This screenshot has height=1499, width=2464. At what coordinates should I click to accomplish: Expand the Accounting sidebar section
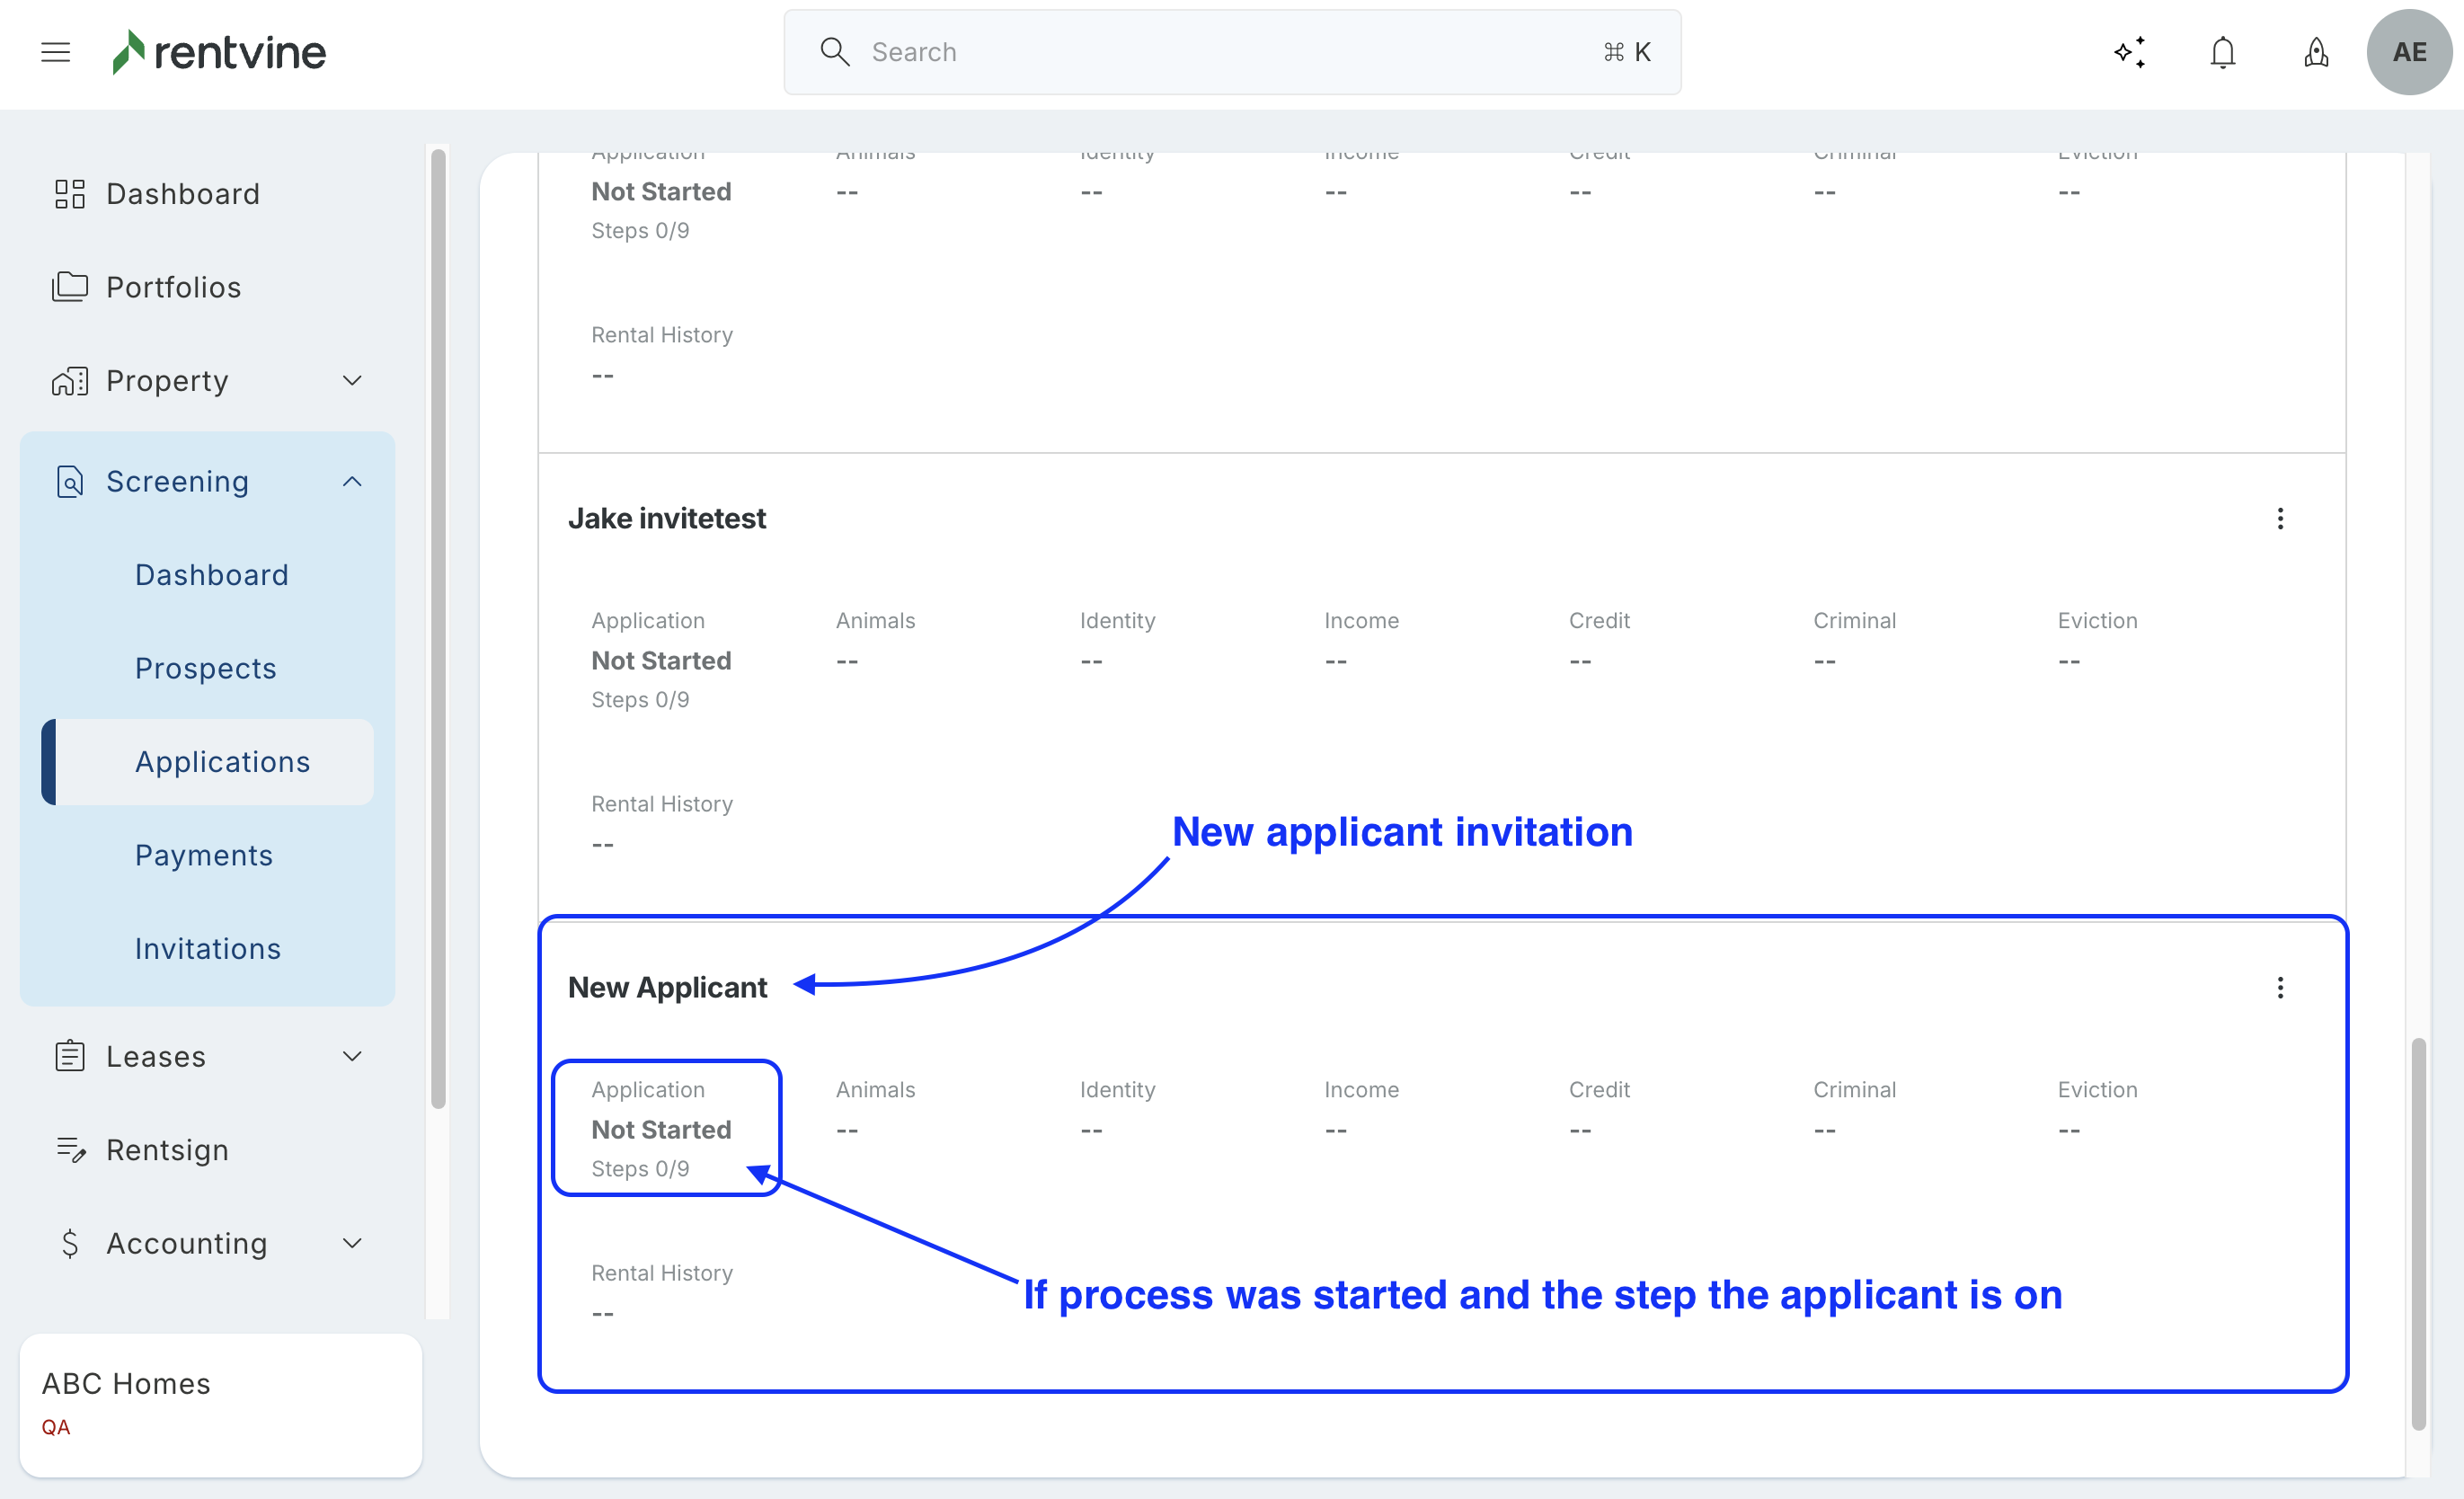[352, 1244]
